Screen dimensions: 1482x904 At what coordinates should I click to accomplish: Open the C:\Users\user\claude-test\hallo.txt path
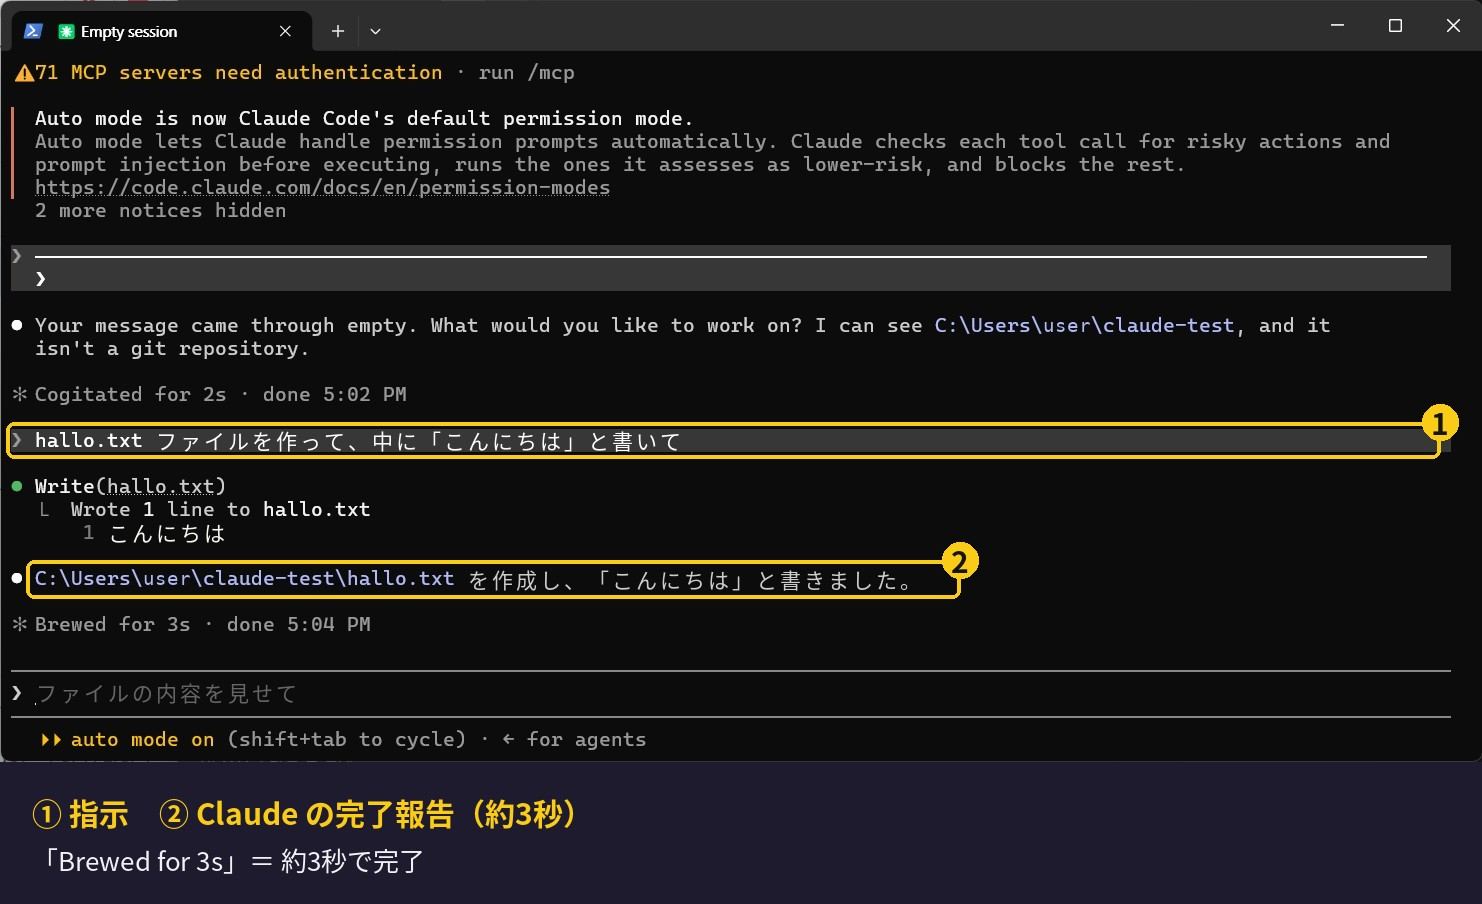pos(244,578)
